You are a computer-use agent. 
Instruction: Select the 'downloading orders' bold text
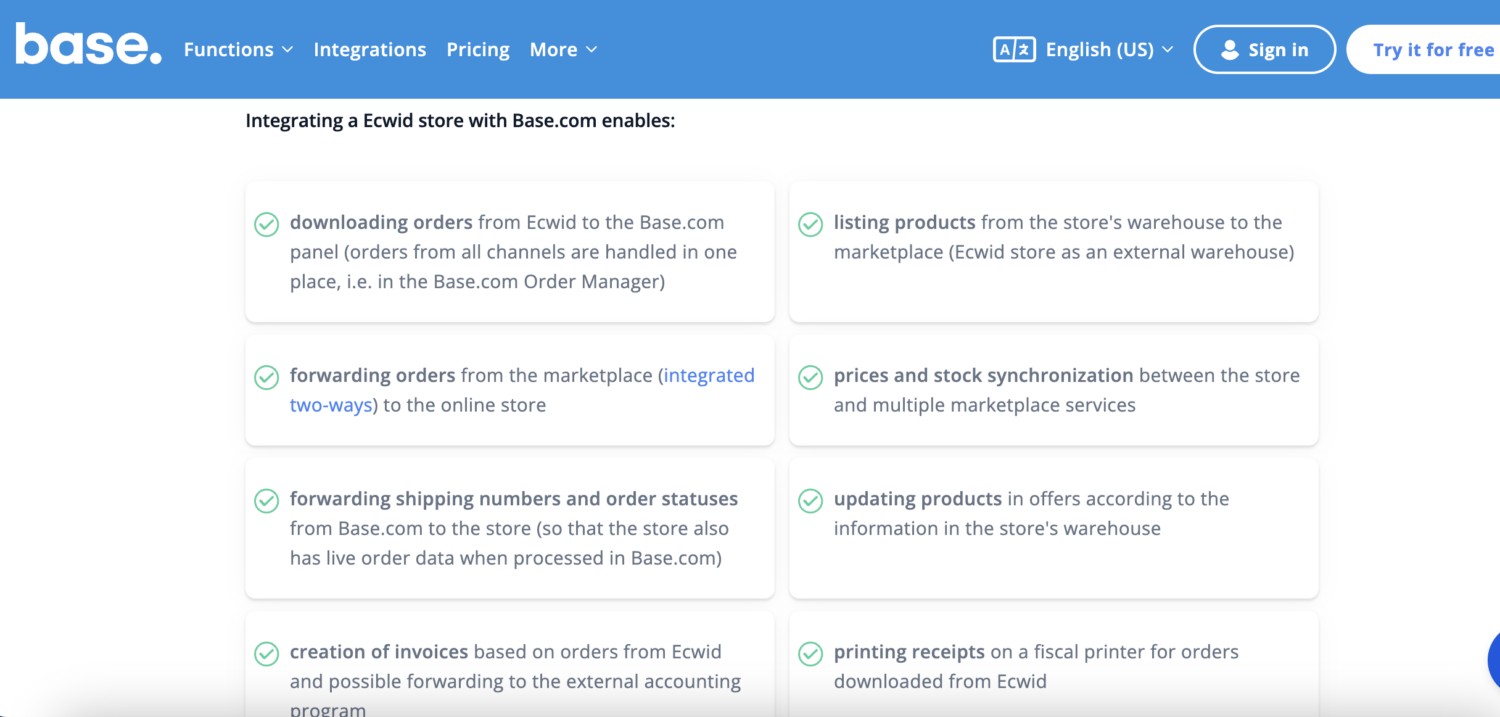click(x=381, y=223)
